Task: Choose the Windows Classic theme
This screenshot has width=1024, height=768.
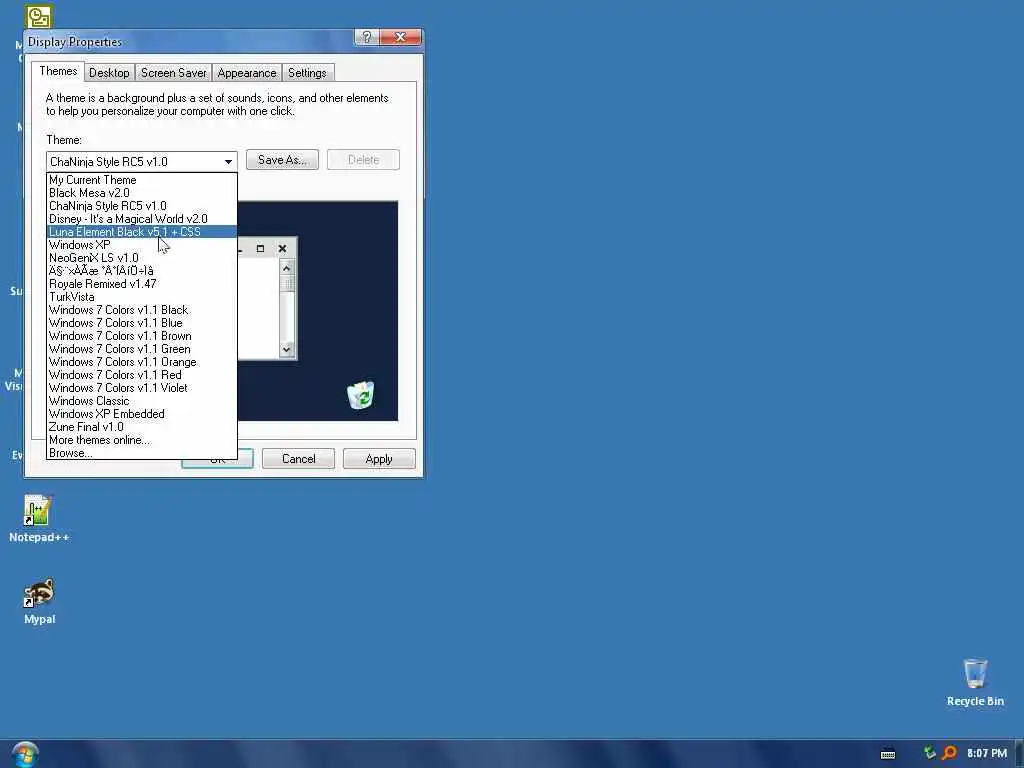Action: (x=142, y=401)
